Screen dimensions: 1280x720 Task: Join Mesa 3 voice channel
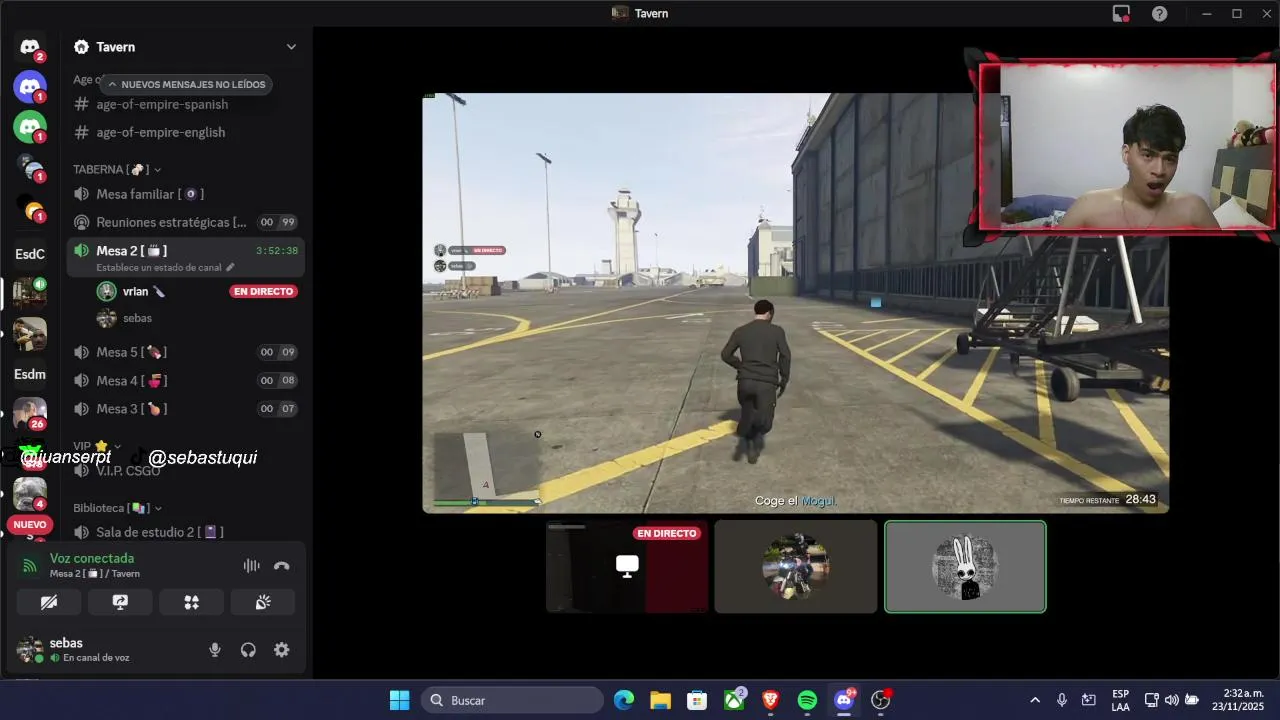pos(186,408)
